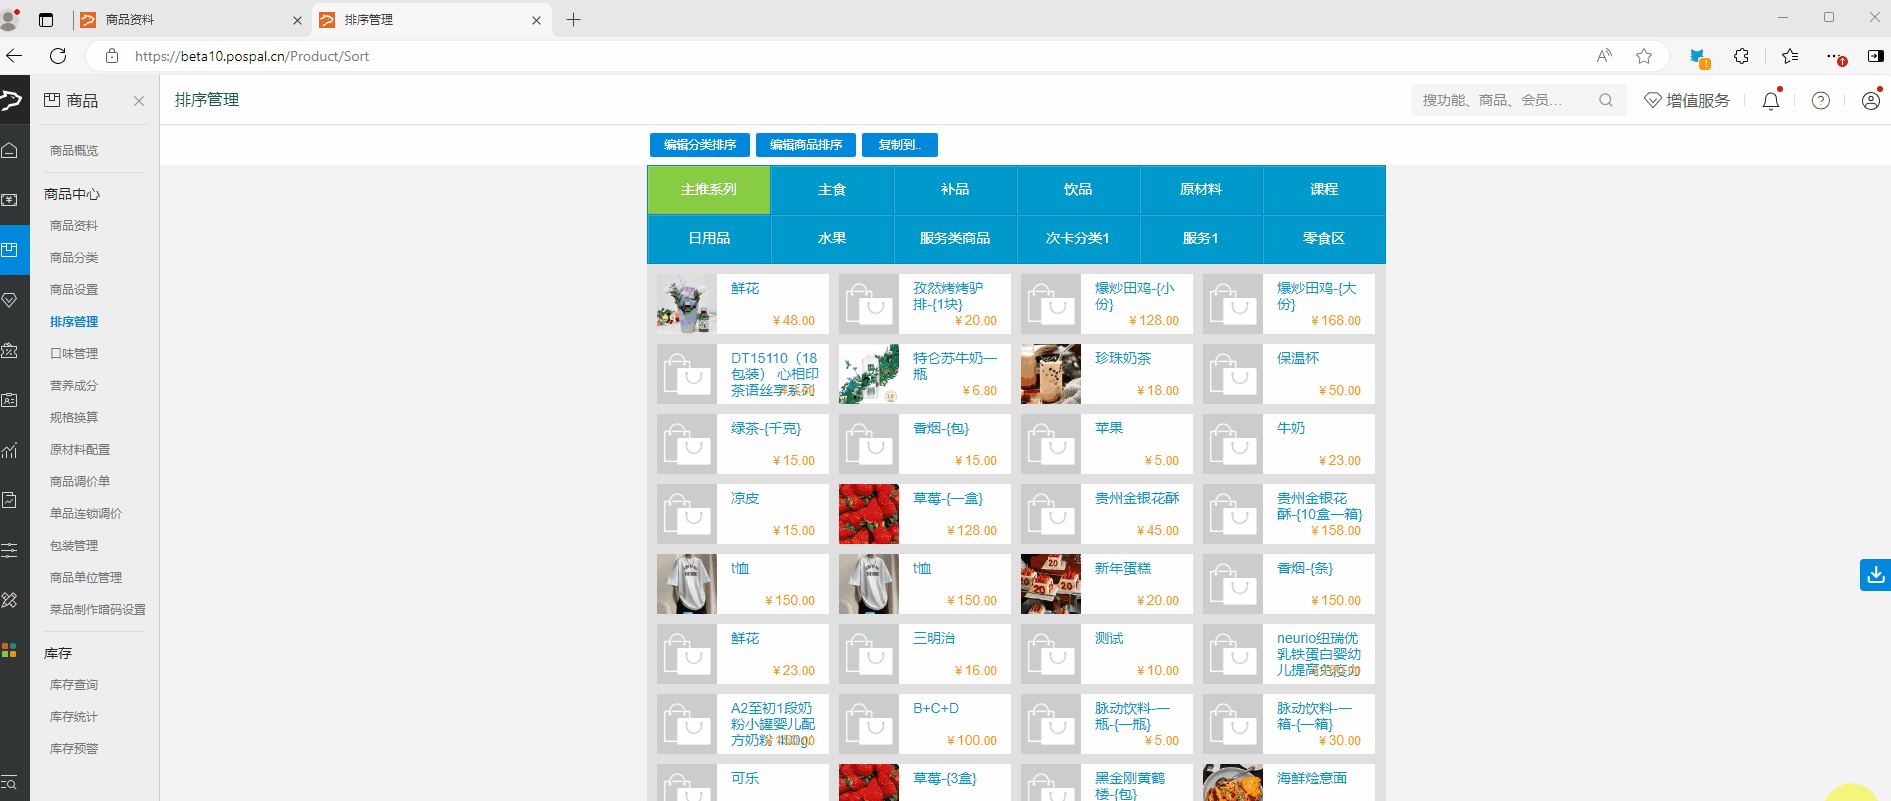1891x801 pixels.
Task: Open the chart reports icon in left rail
Action: point(10,450)
